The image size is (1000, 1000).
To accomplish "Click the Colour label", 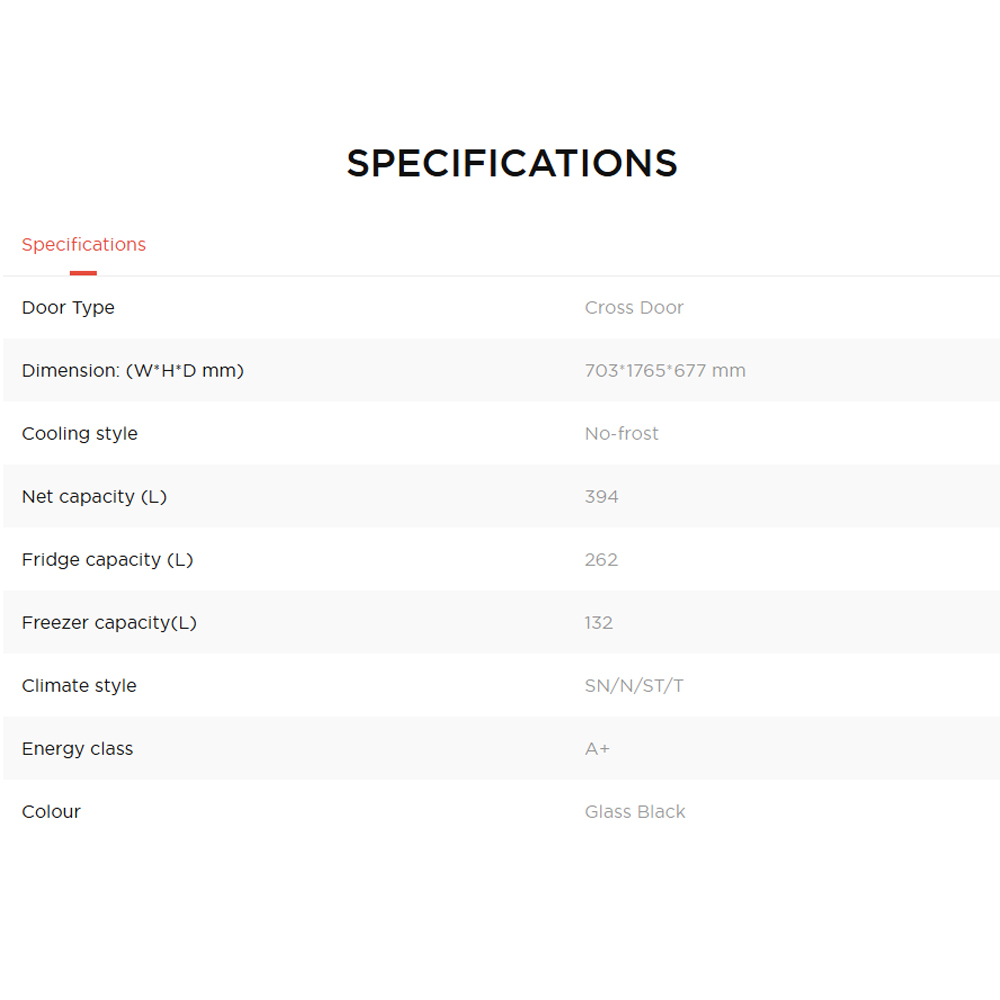I will 51,812.
